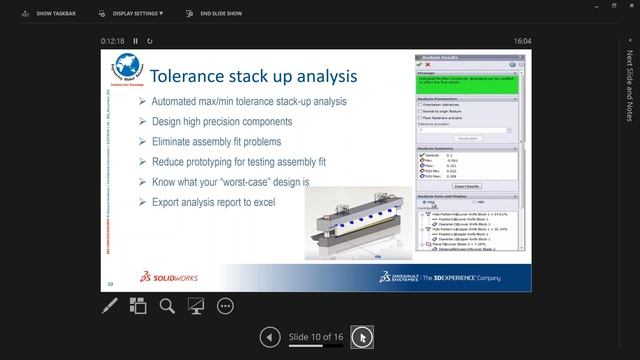Click the "Slide 10 of 16" indicator
Image resolution: width=640 pixels, height=360 pixels.
pos(316,337)
